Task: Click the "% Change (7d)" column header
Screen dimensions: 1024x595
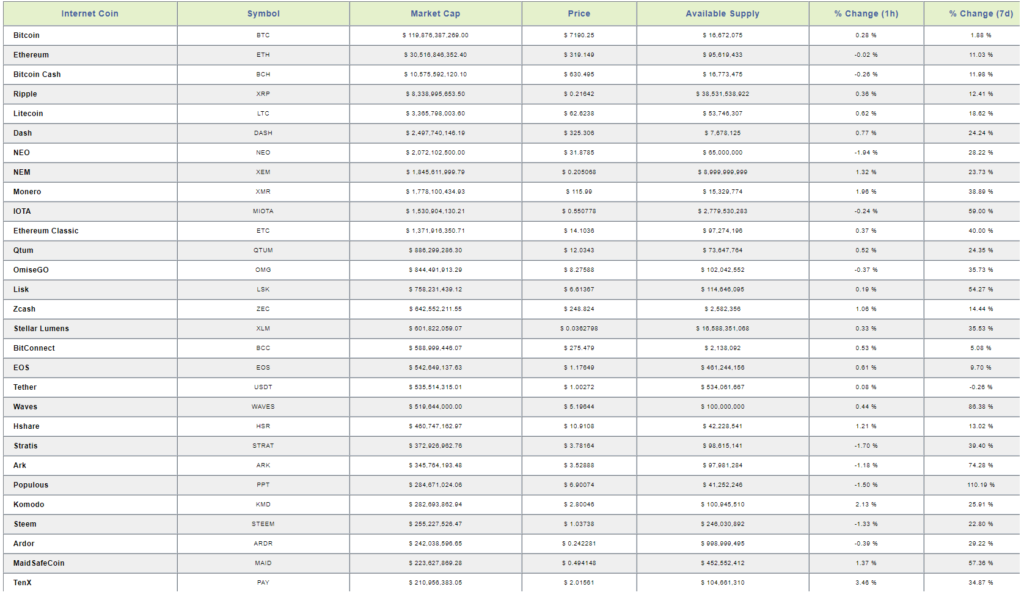Action: [972, 14]
